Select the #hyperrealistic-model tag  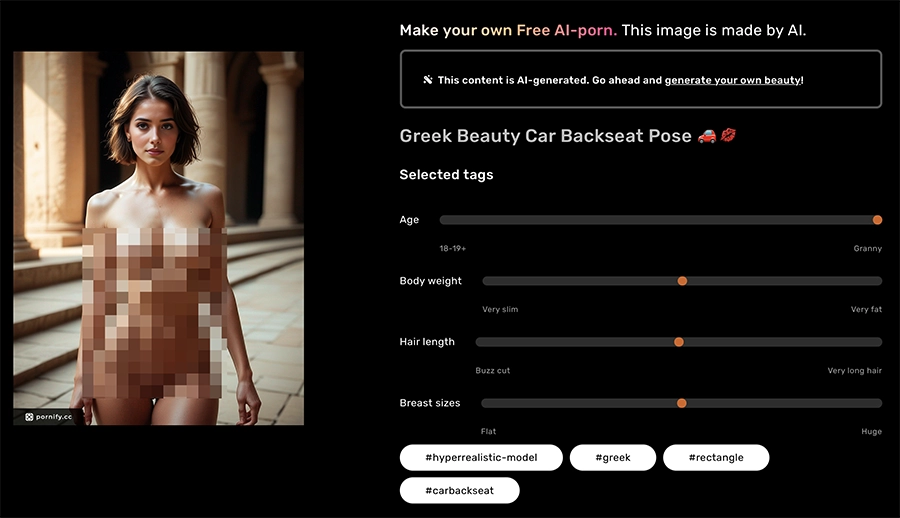[x=480, y=458]
